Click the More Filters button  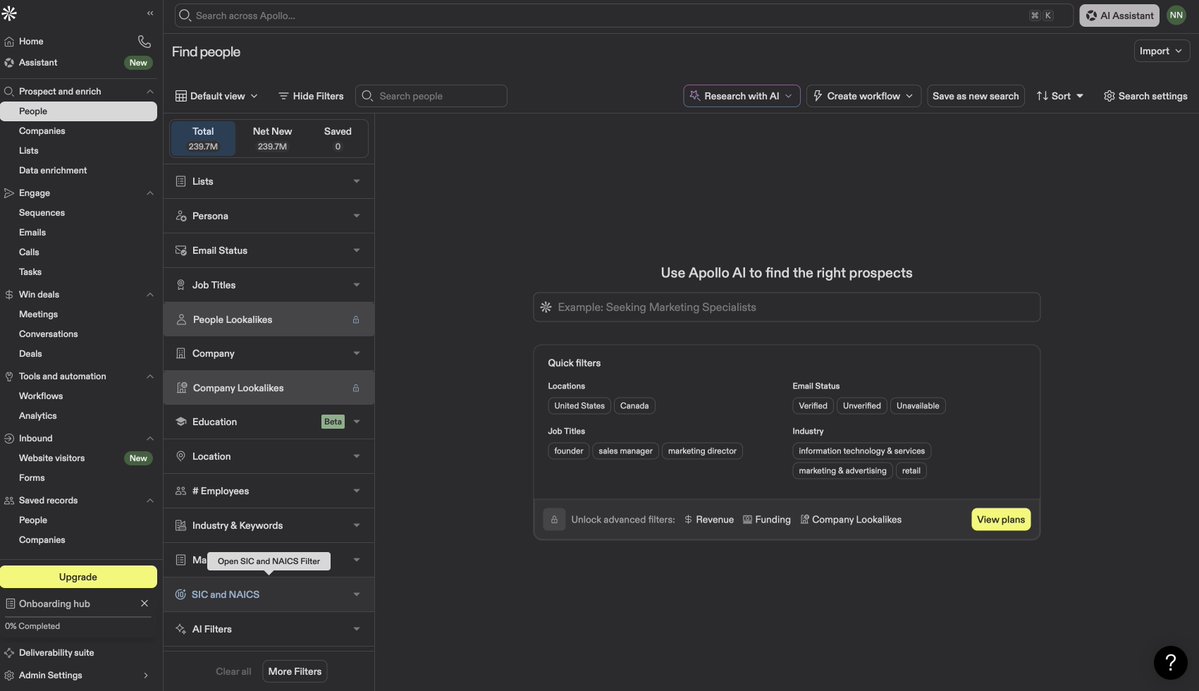(294, 671)
